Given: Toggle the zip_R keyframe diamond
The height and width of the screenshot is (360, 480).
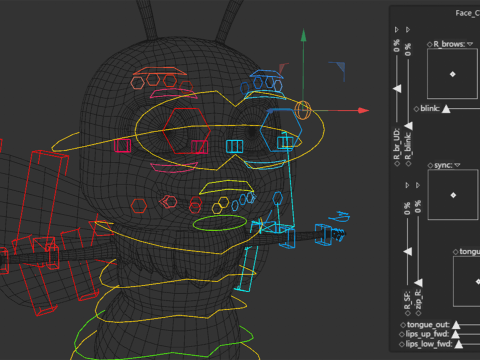Looking at the screenshot, I should pyautogui.click(x=419, y=313).
